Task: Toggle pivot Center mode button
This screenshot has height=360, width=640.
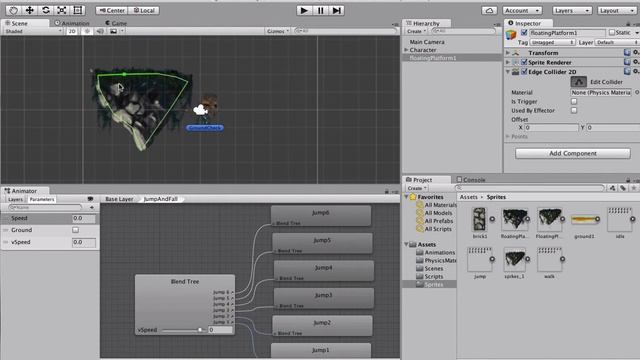Action: click(x=112, y=10)
